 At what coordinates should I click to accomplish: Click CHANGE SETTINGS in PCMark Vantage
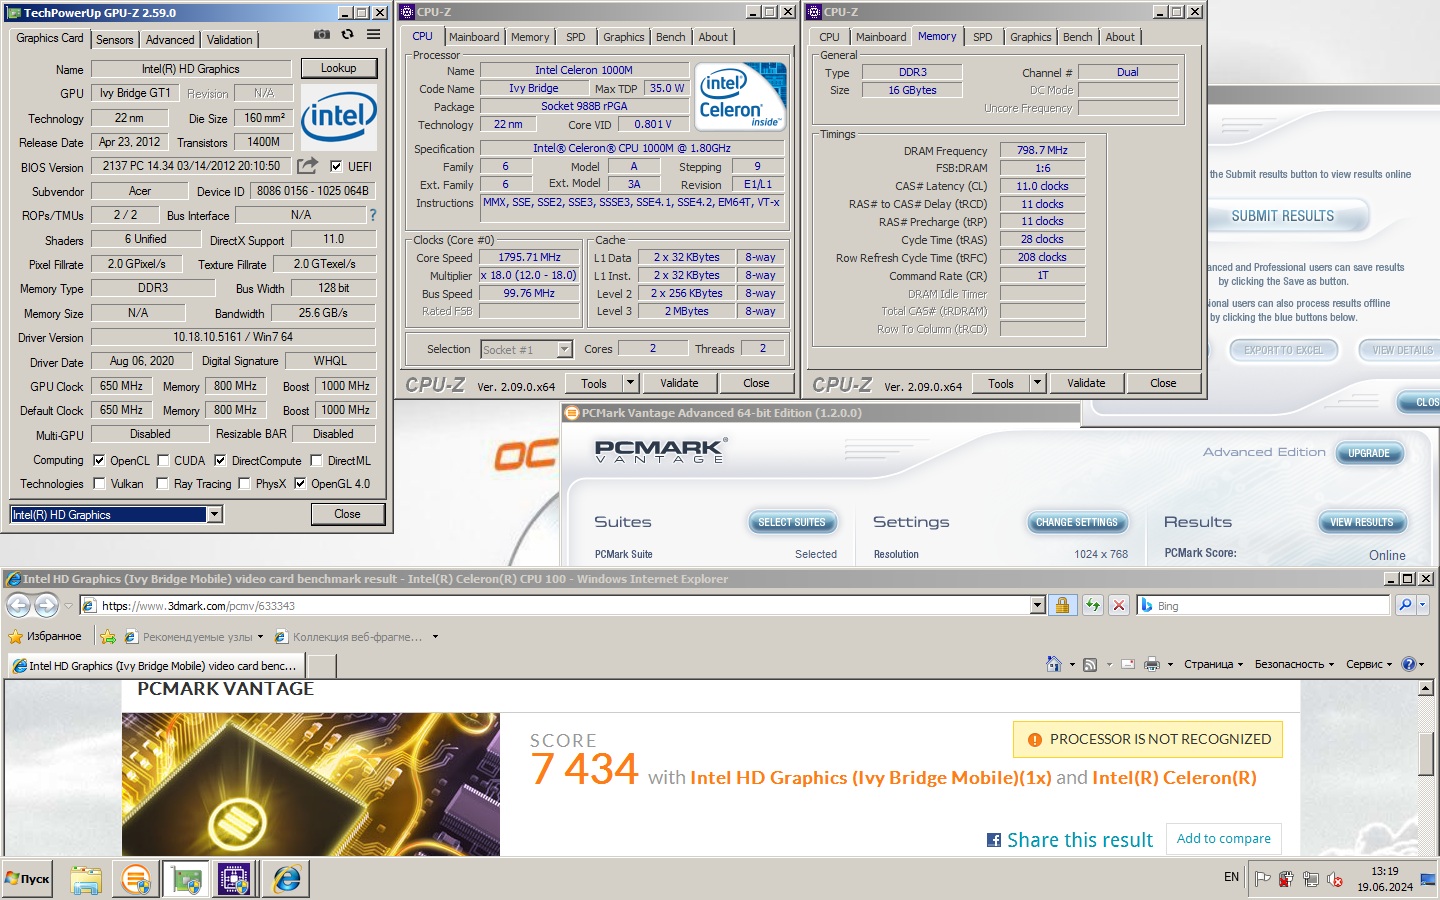coord(1077,522)
